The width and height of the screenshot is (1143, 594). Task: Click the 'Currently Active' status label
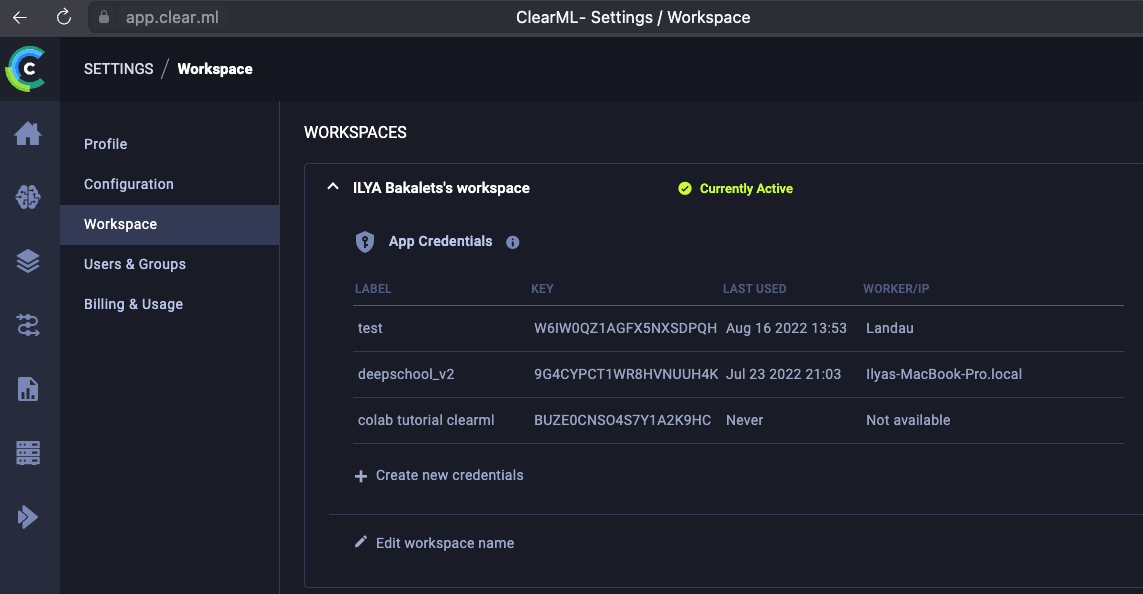(746, 189)
